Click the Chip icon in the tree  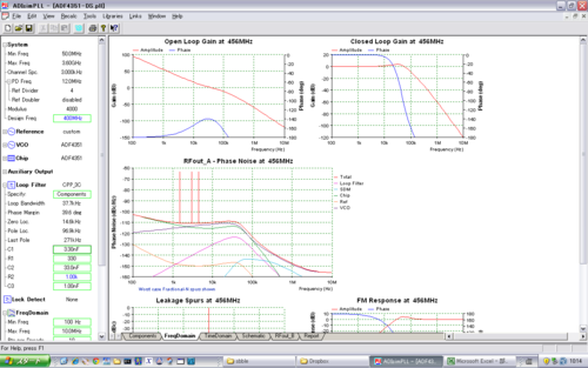(11, 158)
